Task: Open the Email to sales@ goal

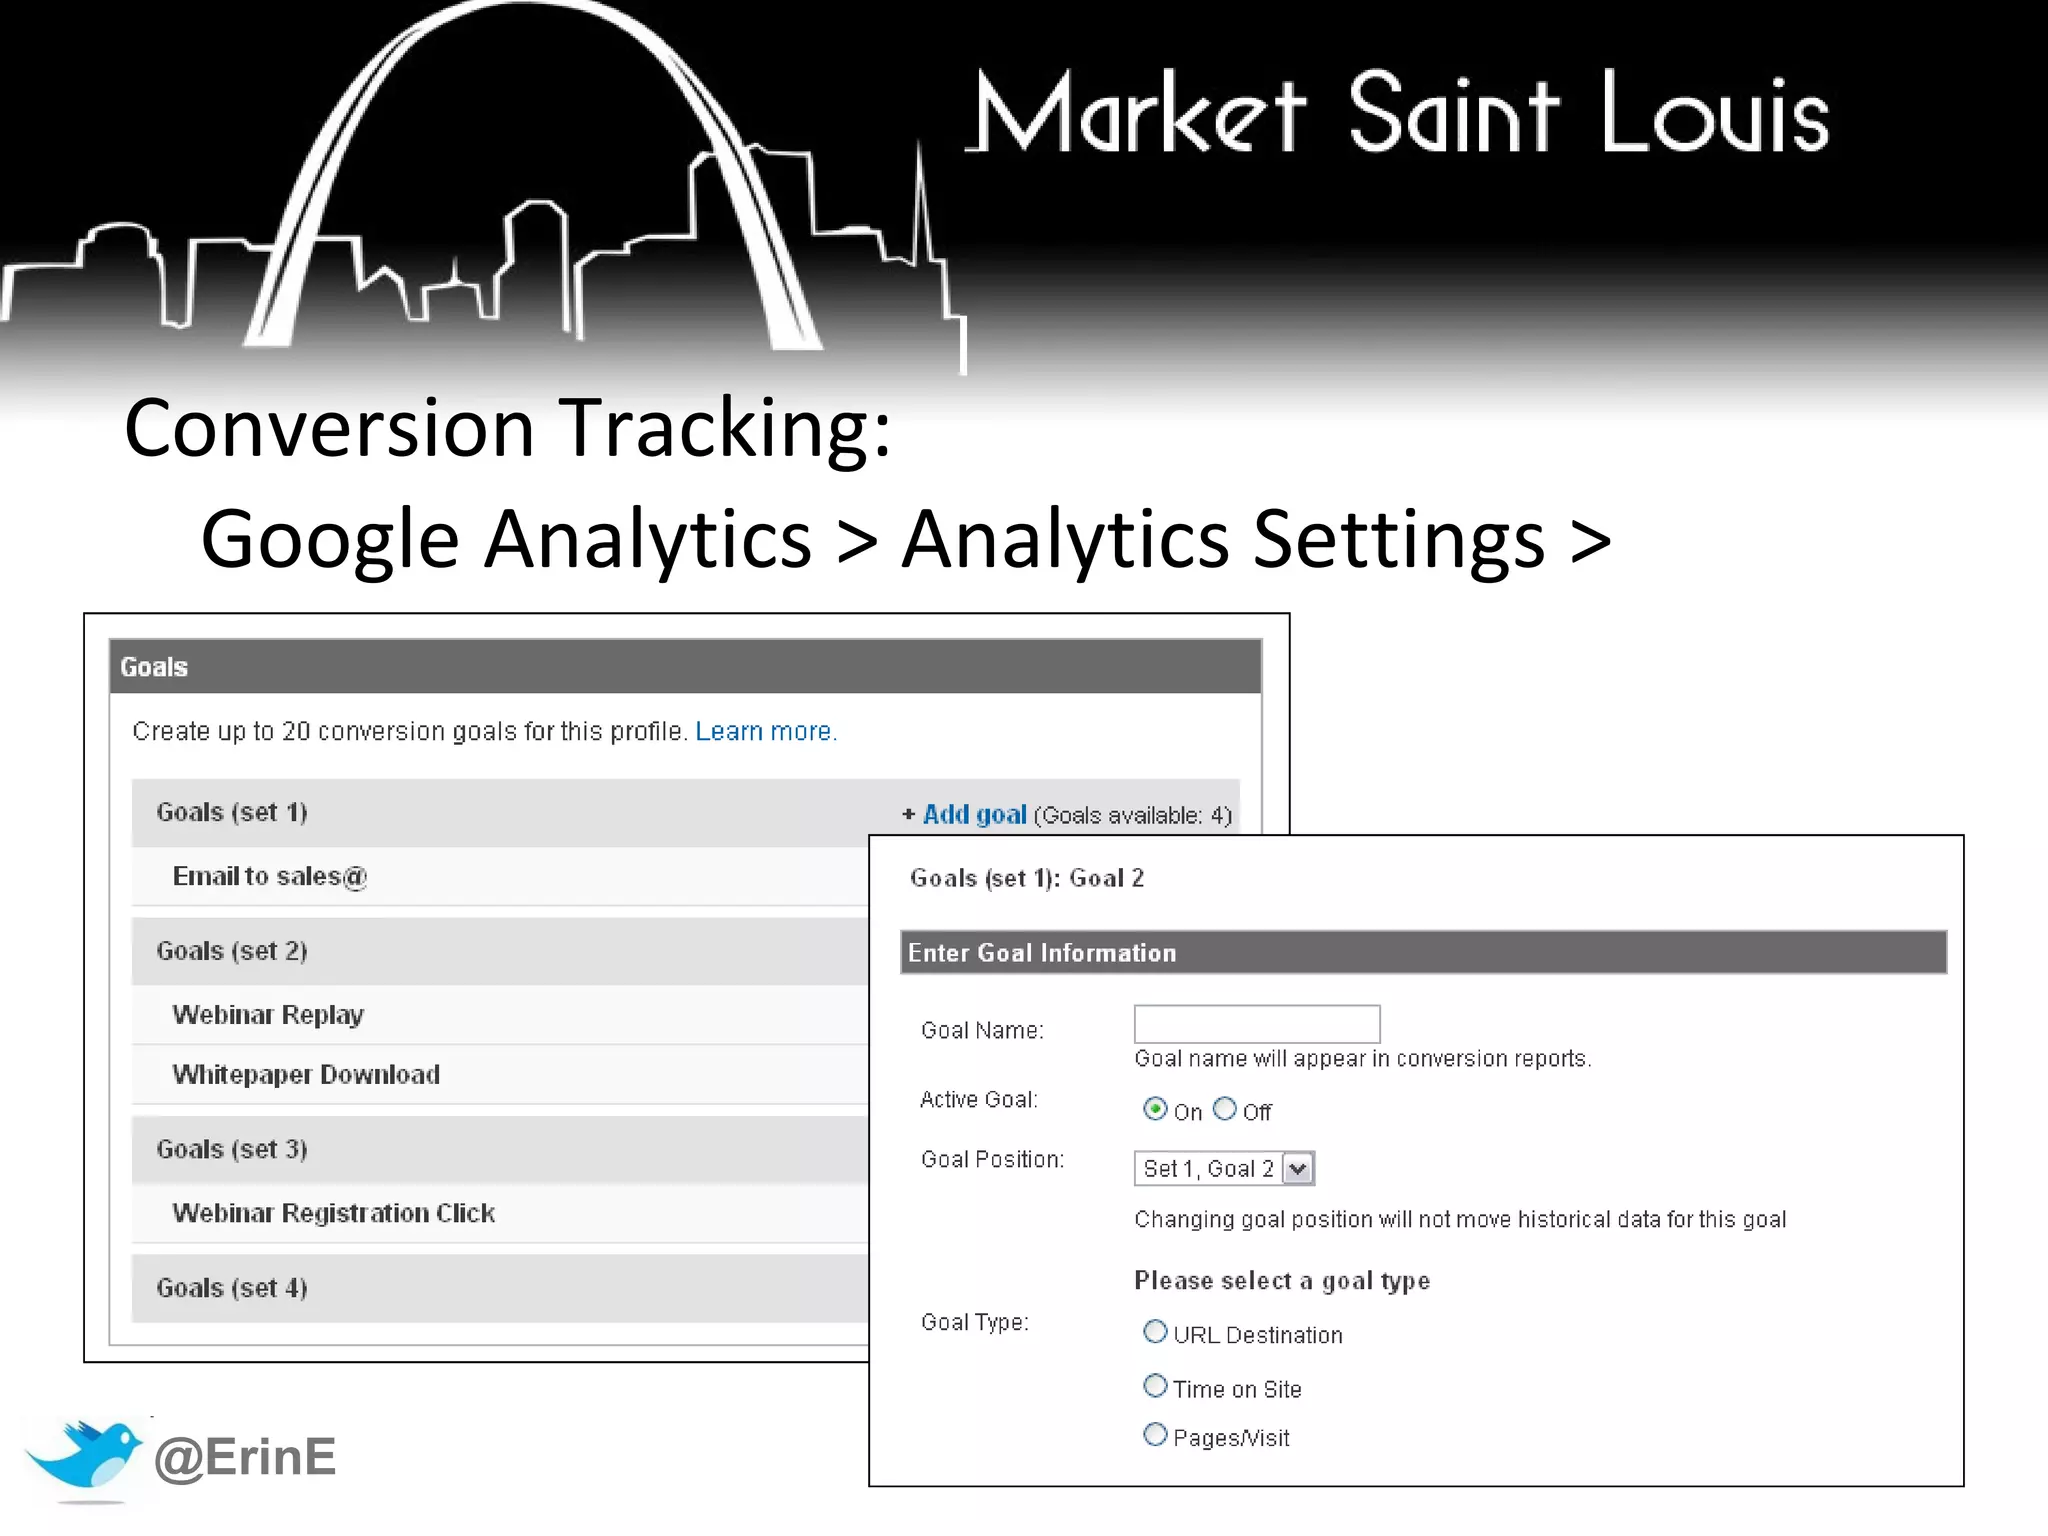Action: click(270, 876)
